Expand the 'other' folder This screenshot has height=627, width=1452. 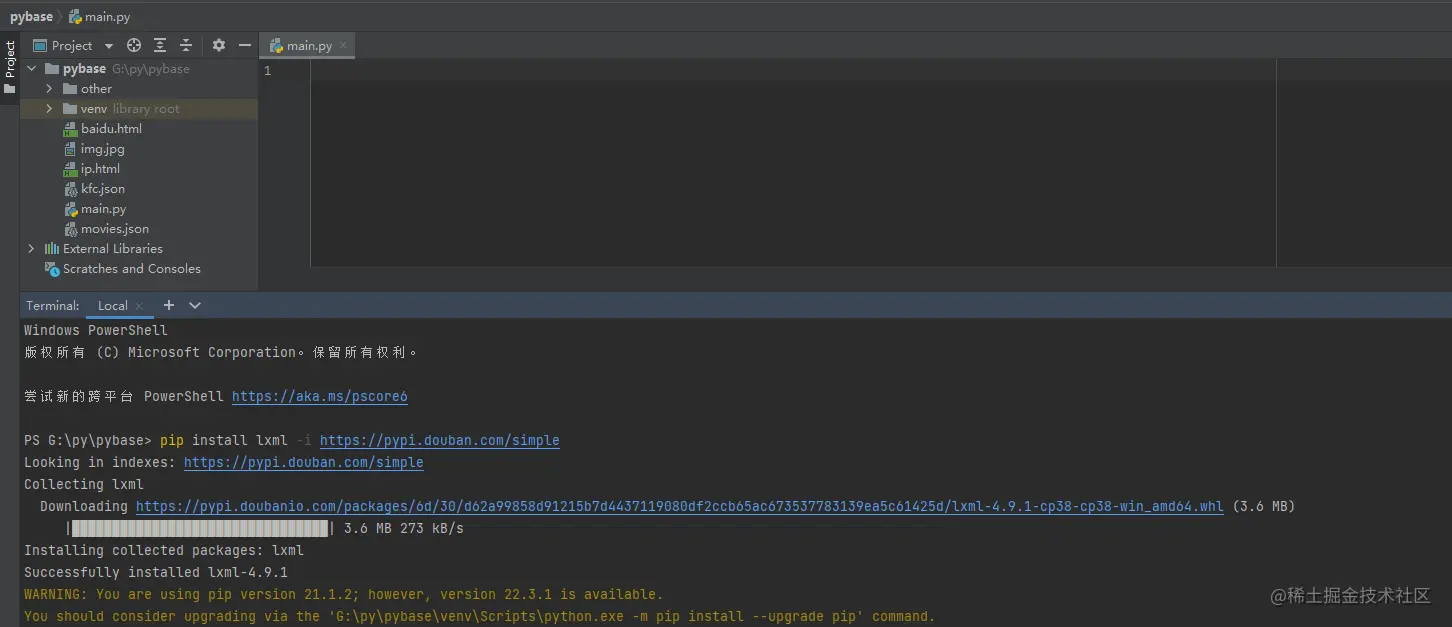49,89
